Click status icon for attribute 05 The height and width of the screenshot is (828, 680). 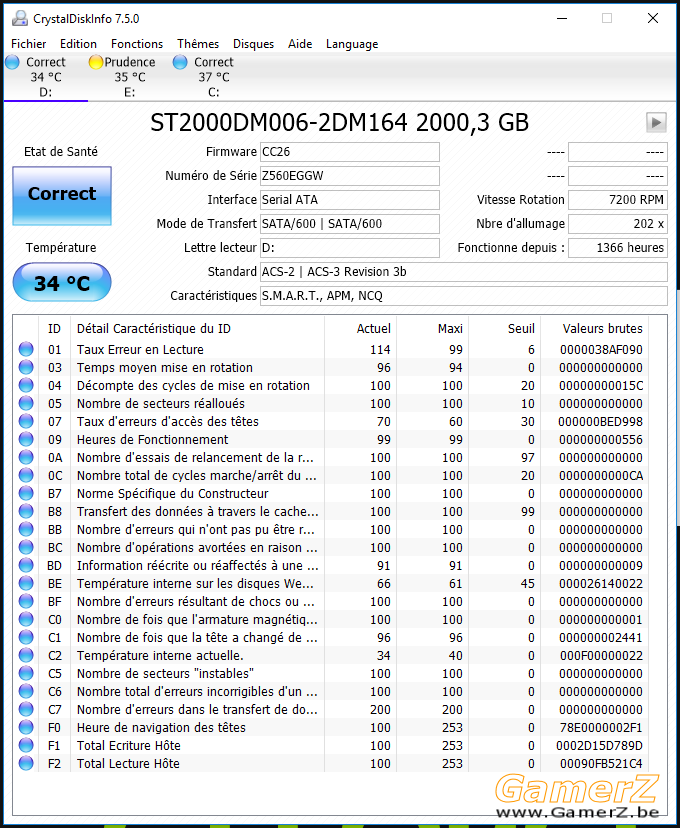click(26, 403)
